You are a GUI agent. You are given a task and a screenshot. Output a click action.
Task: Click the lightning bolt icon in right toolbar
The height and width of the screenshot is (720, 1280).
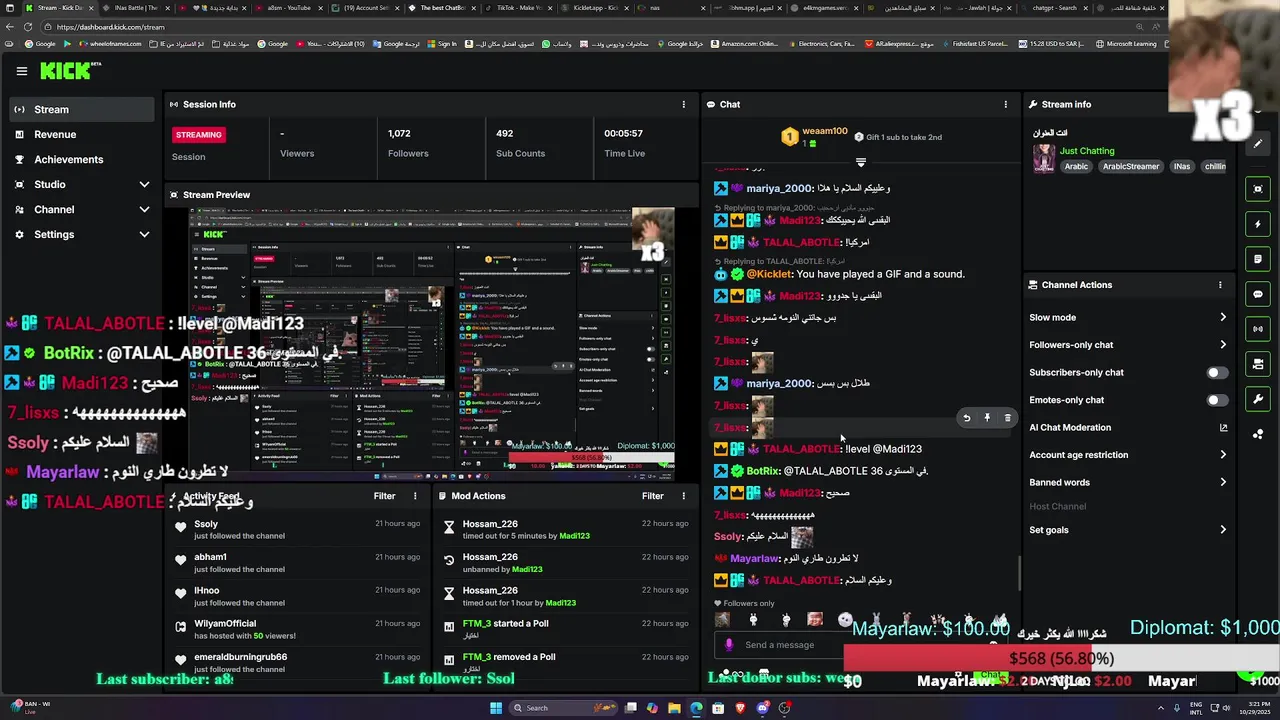1258,224
